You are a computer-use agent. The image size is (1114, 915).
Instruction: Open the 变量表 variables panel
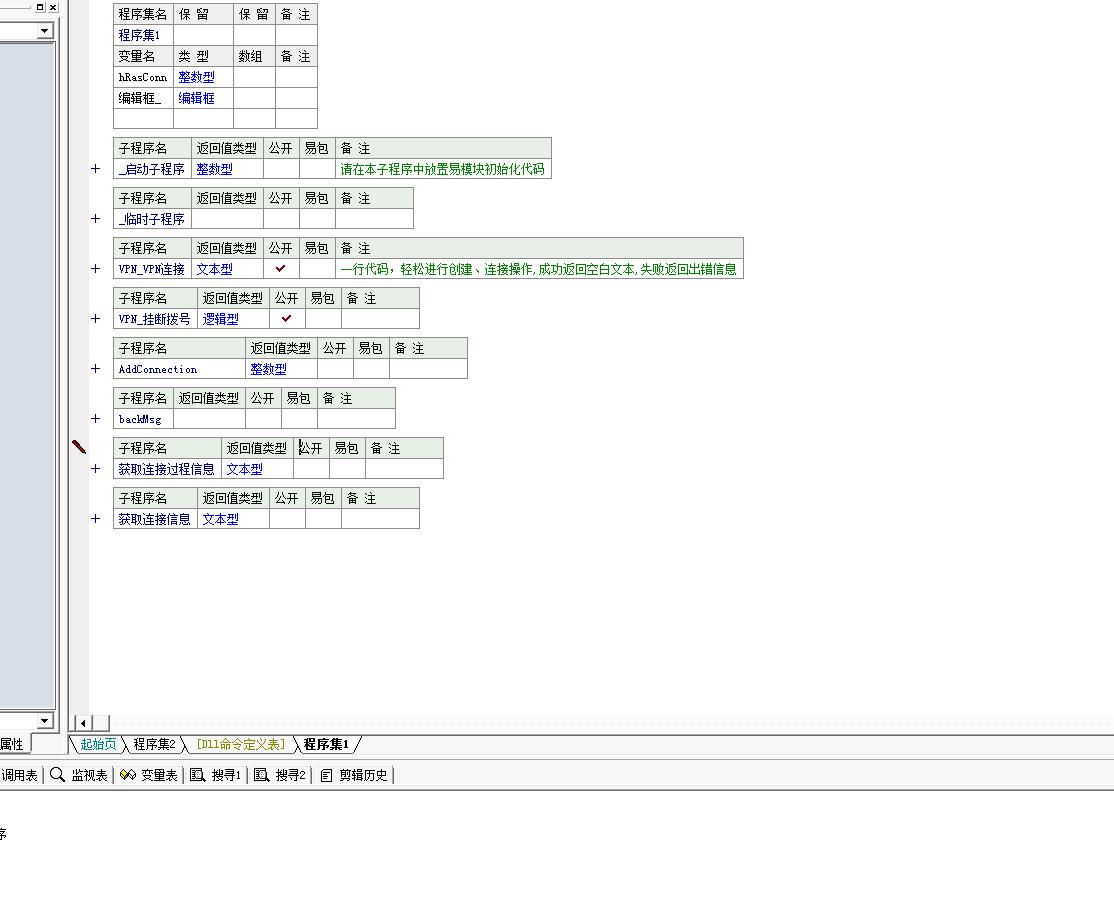pyautogui.click(x=149, y=775)
